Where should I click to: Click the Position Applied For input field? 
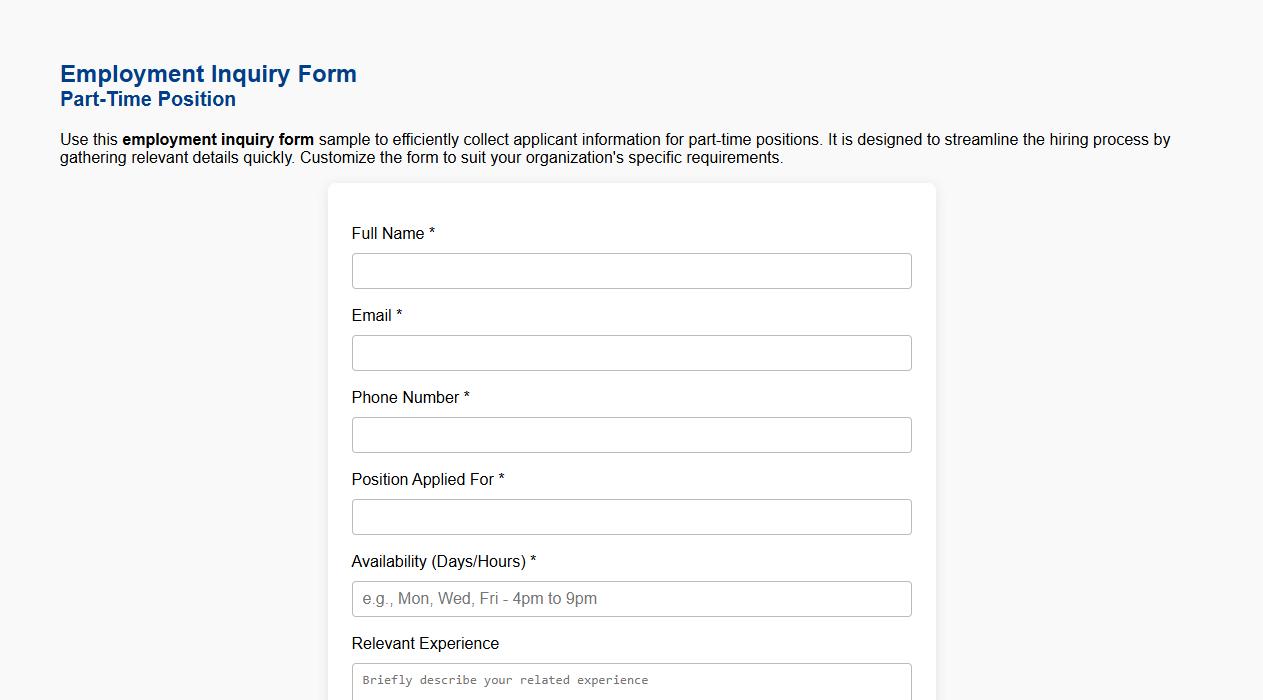point(631,516)
